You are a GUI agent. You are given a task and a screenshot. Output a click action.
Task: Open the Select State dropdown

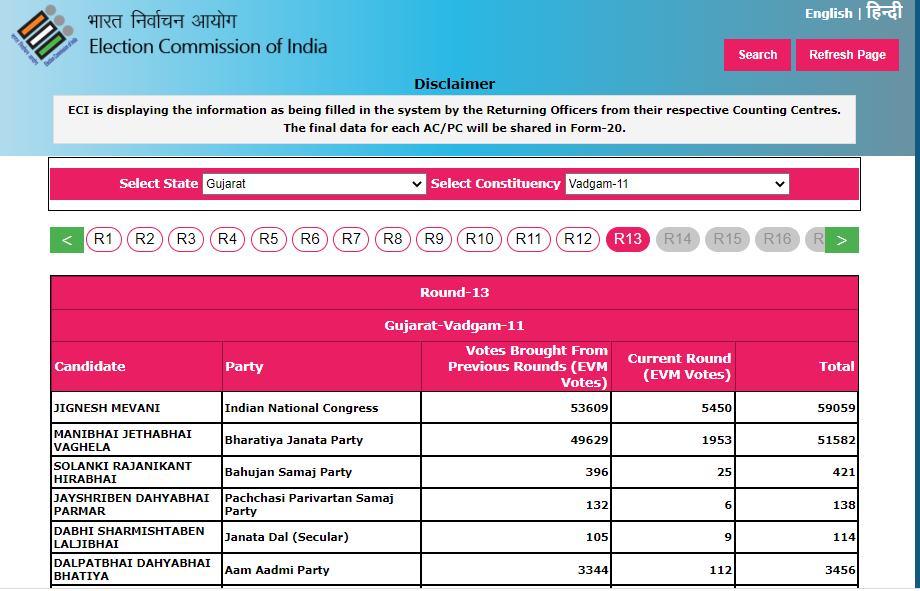314,184
